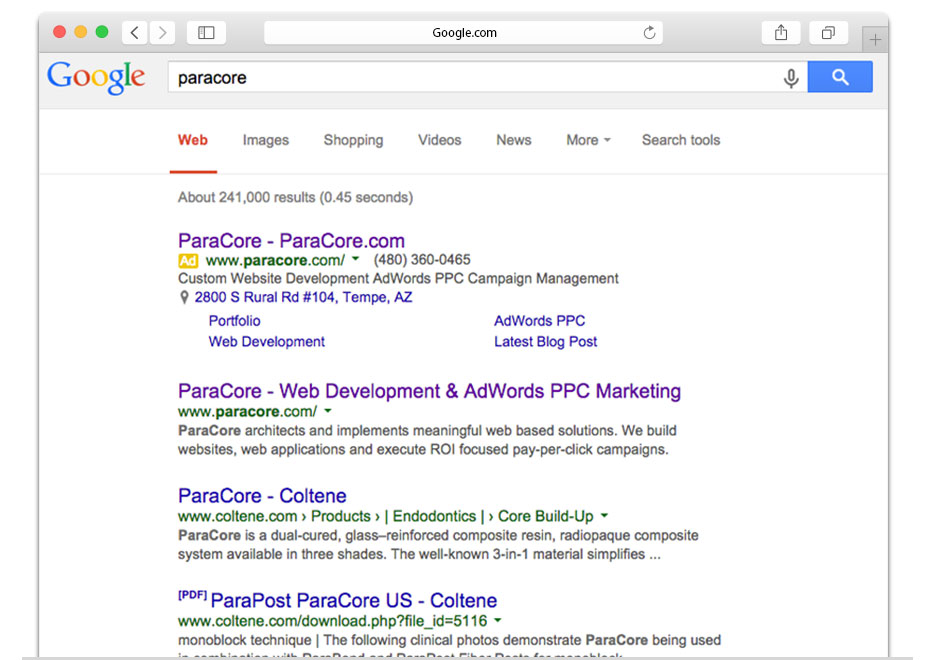This screenshot has width=928, height=660.
Task: Expand the arrow next to the ad's www.paracore.com/
Action: (x=356, y=259)
